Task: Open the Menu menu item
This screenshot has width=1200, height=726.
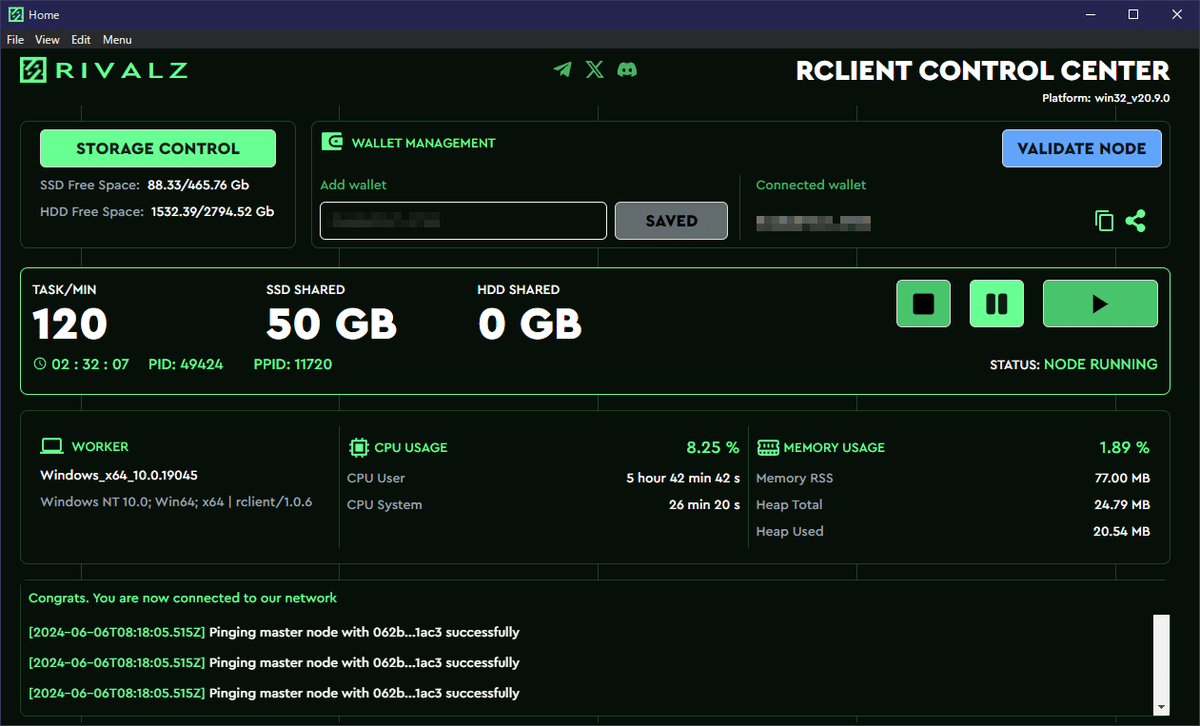Action: click(x=117, y=40)
